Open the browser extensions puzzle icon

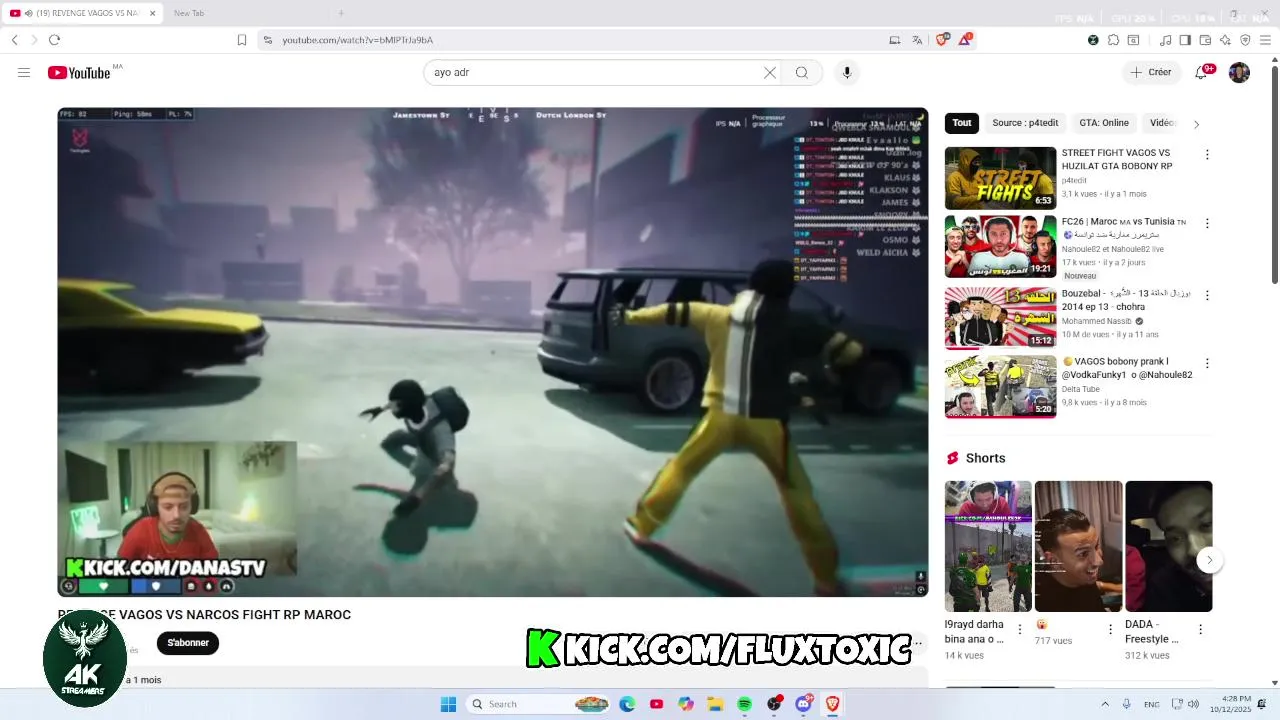point(1113,40)
